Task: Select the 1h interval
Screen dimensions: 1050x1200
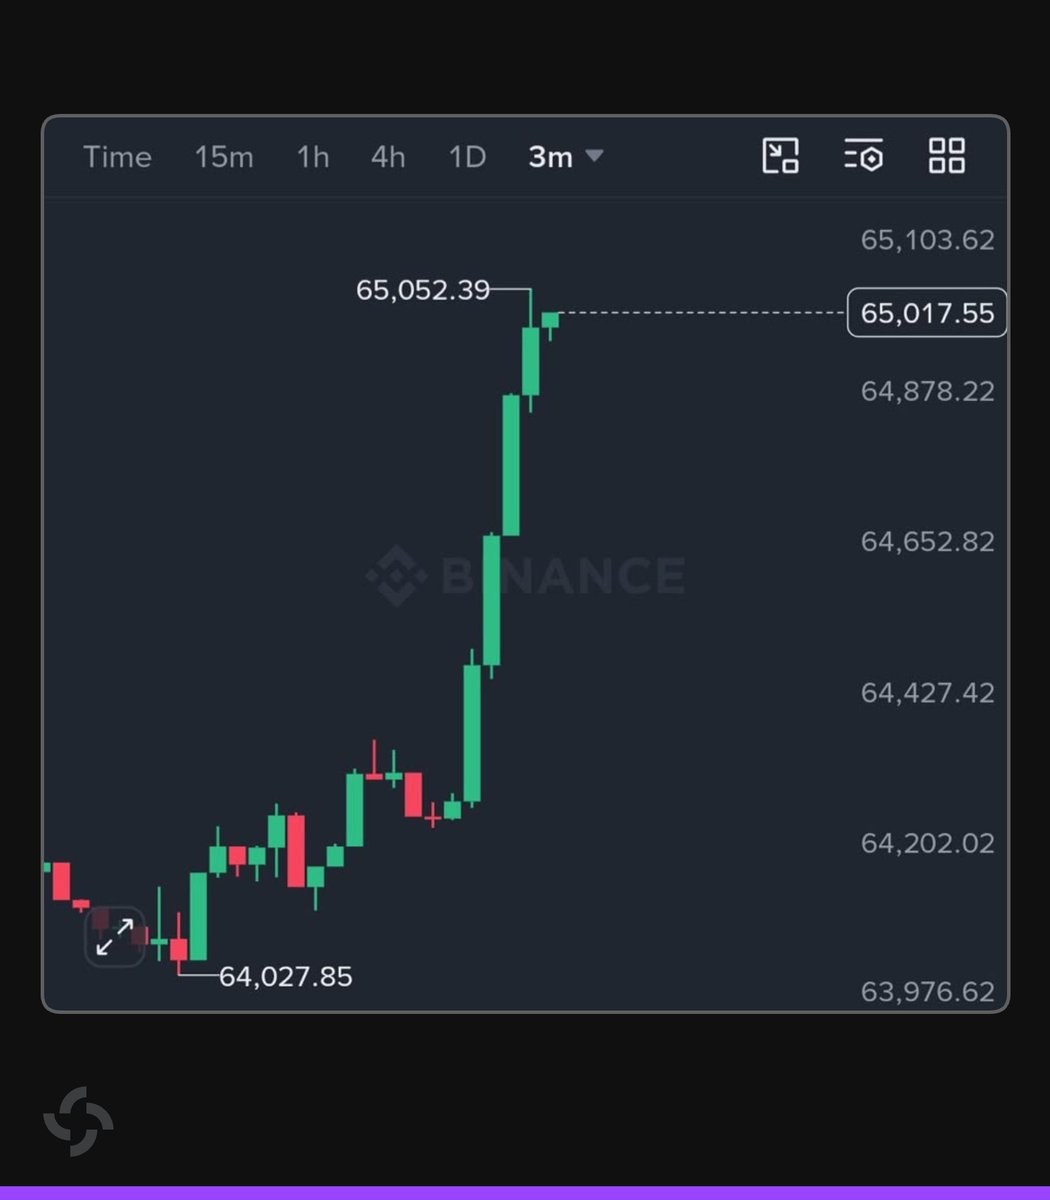Action: click(x=313, y=157)
